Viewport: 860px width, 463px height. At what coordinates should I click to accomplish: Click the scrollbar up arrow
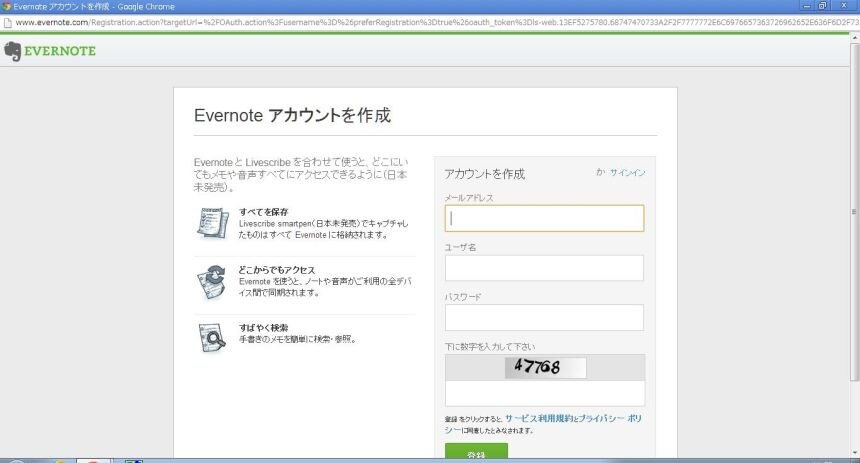[854, 38]
